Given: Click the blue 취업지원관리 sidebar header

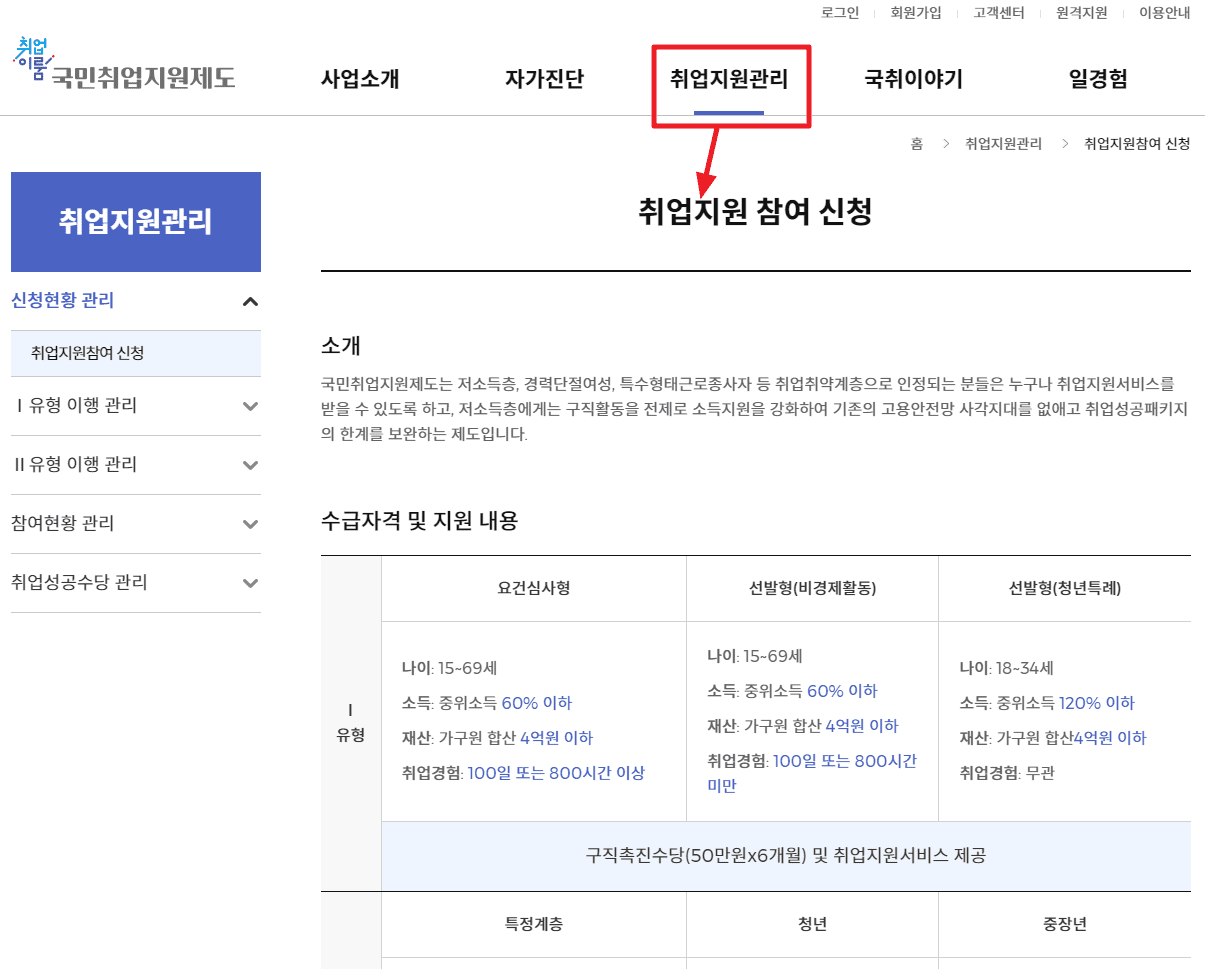Looking at the screenshot, I should (135, 222).
